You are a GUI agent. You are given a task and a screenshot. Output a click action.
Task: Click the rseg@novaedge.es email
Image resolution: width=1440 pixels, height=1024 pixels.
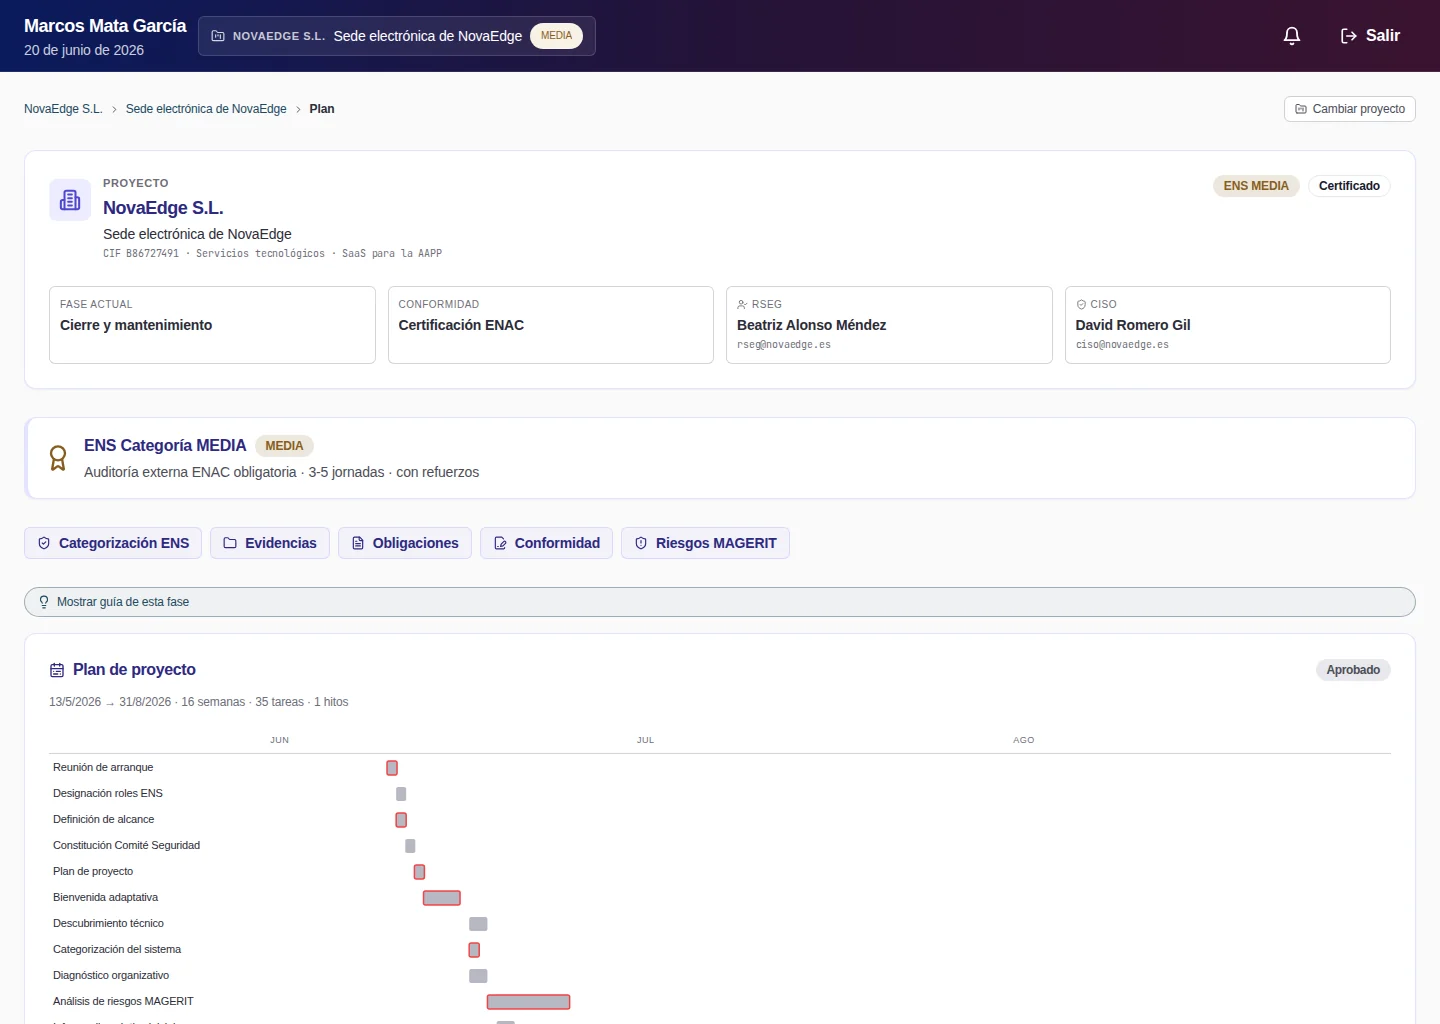coord(784,345)
